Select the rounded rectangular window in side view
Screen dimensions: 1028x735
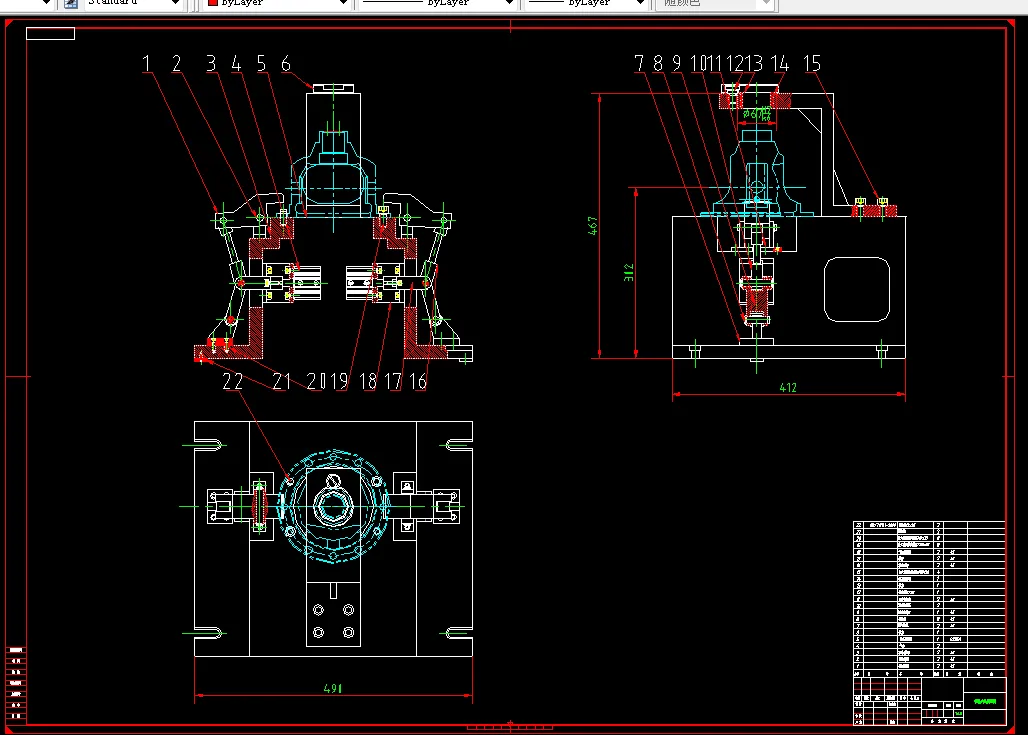(x=857, y=289)
